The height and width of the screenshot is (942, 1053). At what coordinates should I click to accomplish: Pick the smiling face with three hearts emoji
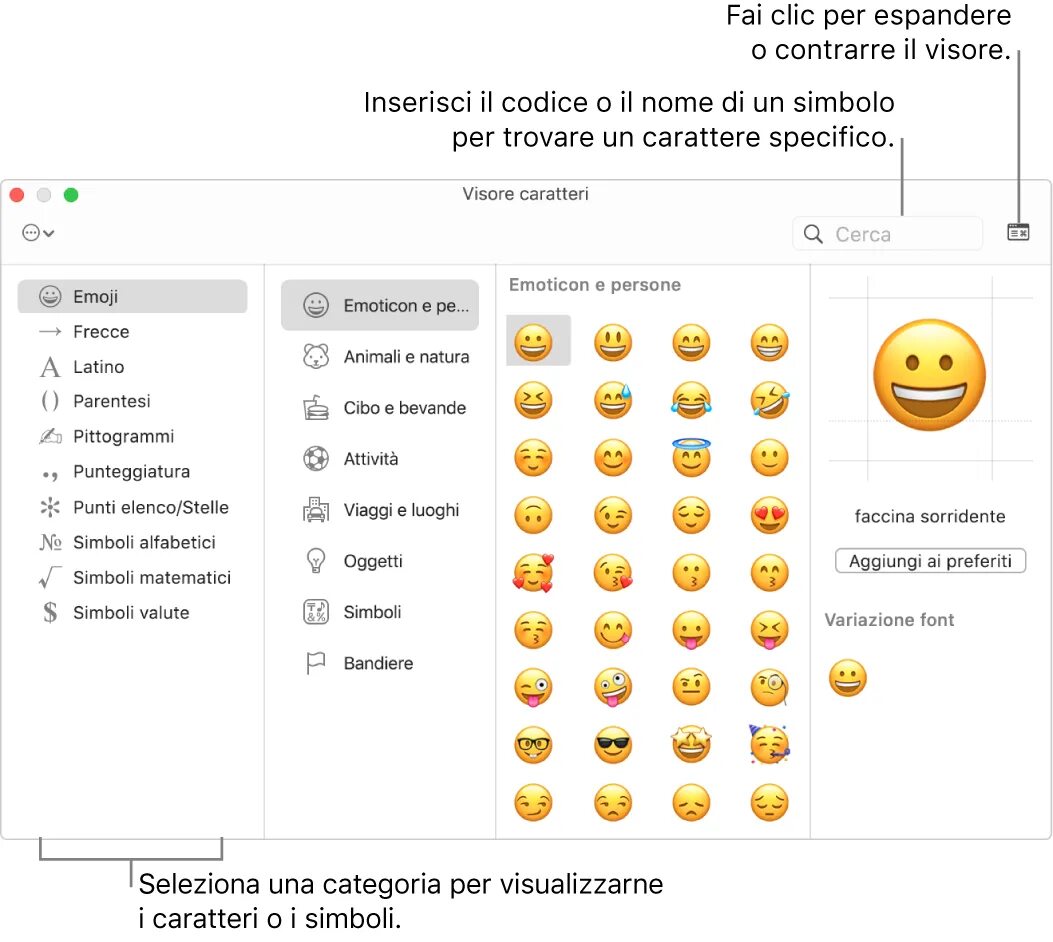click(533, 573)
